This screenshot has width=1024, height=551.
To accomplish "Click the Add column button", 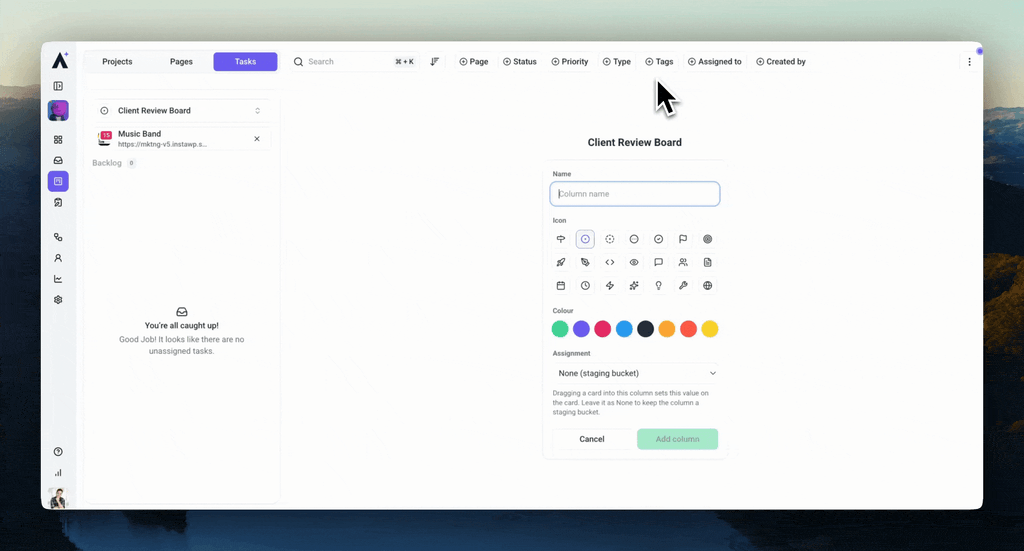I will (677, 439).
